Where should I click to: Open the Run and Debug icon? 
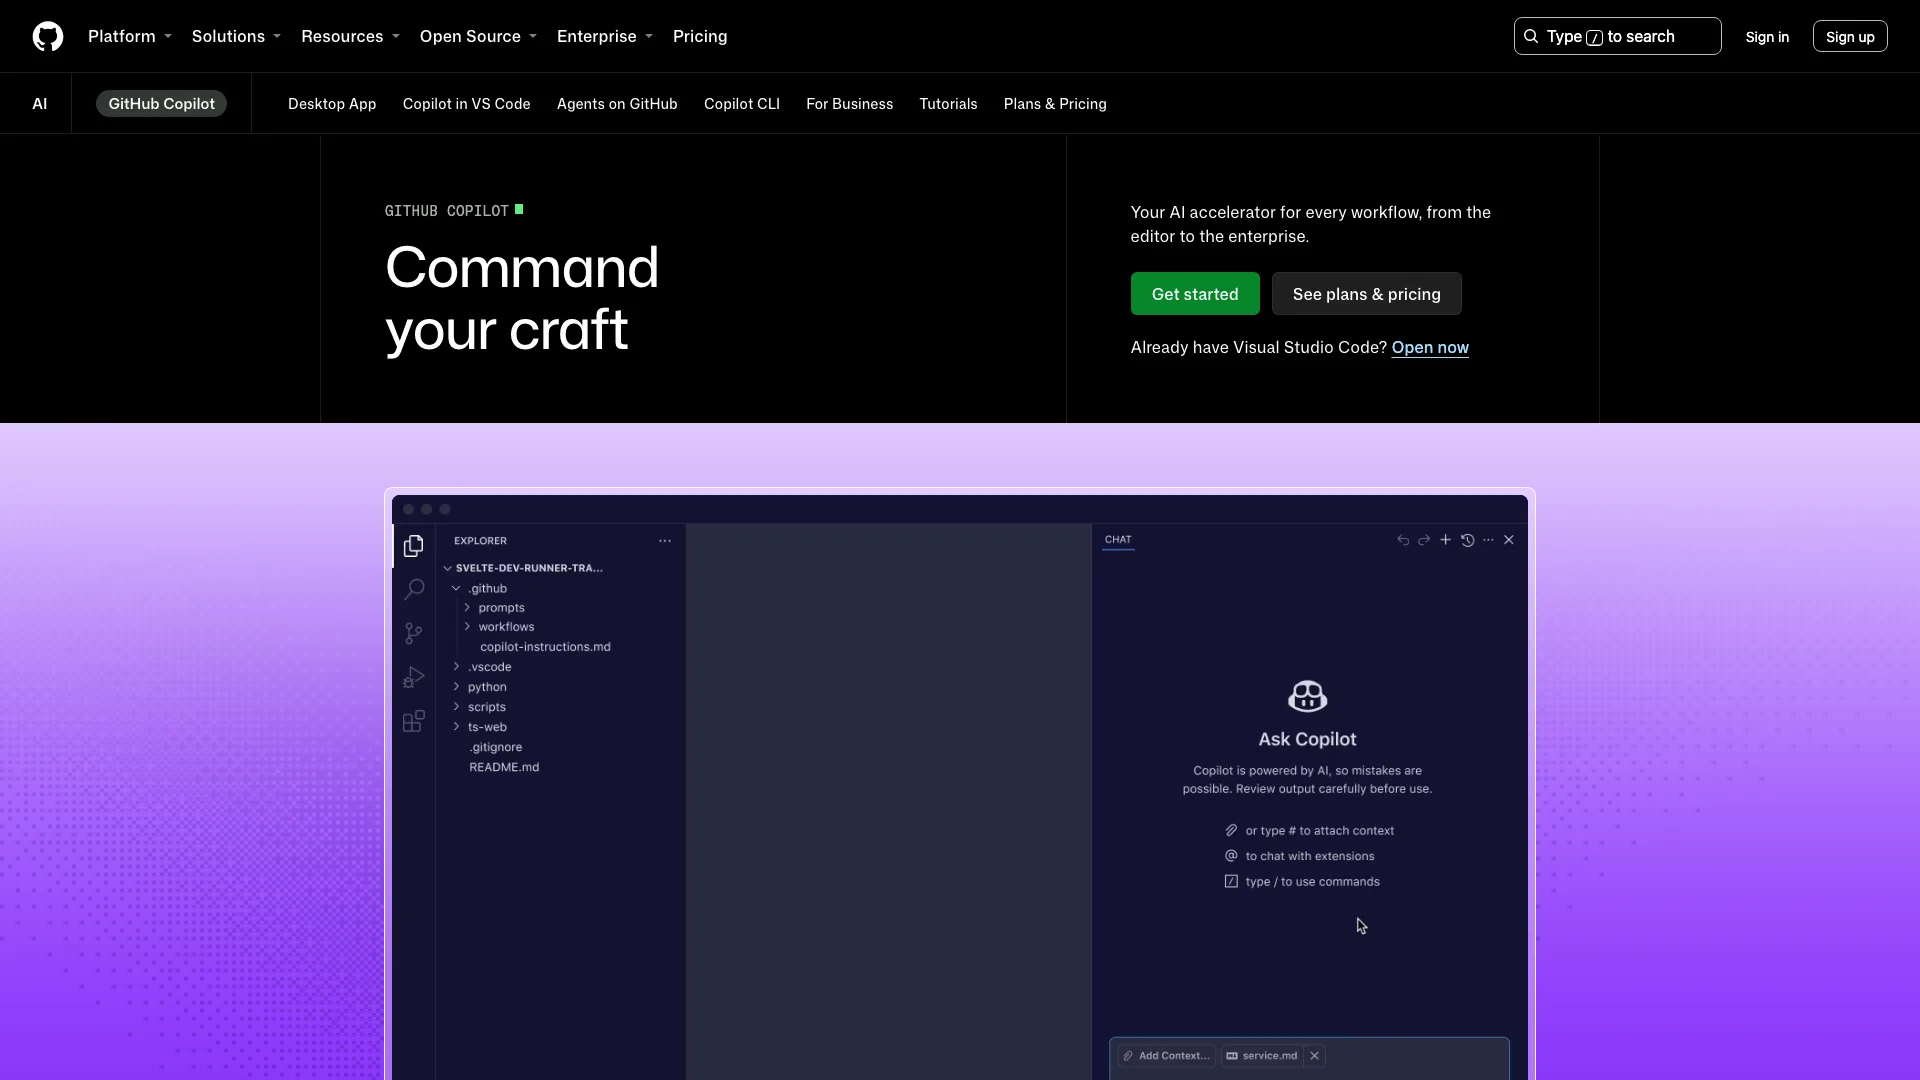tap(414, 677)
